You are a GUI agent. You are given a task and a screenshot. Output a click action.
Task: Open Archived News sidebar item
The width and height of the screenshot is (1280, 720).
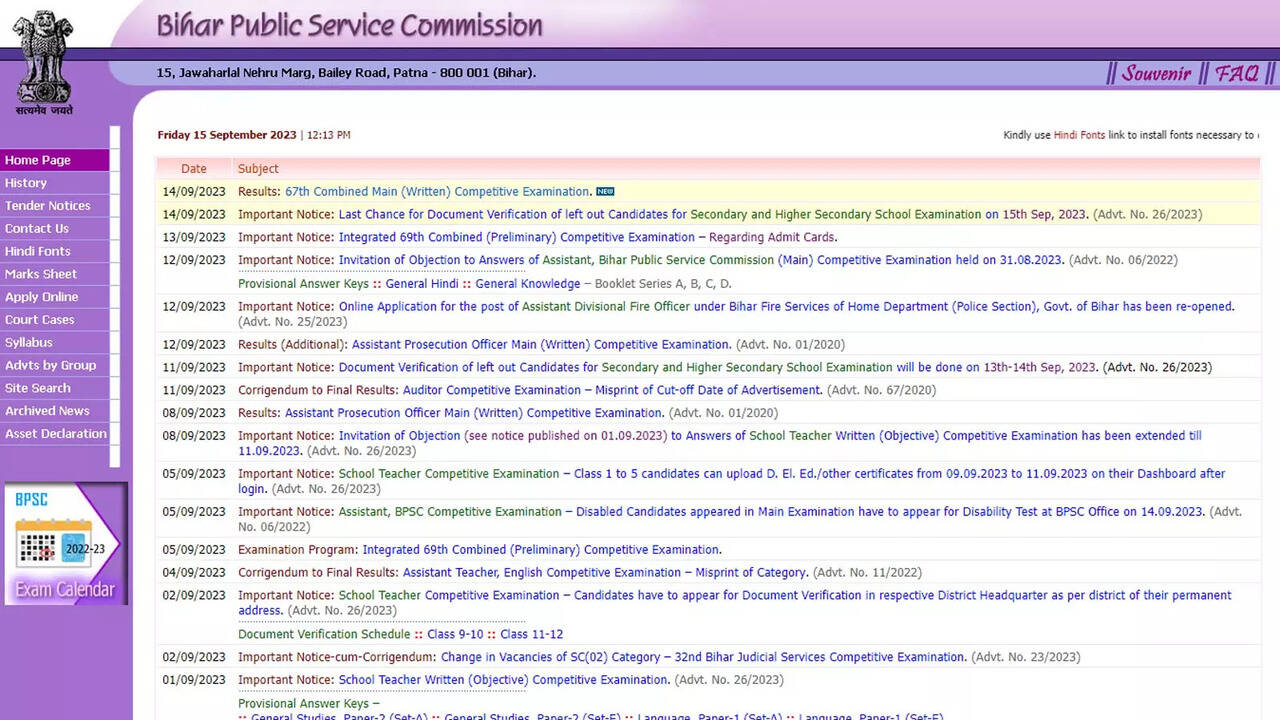pyautogui.click(x=47, y=411)
